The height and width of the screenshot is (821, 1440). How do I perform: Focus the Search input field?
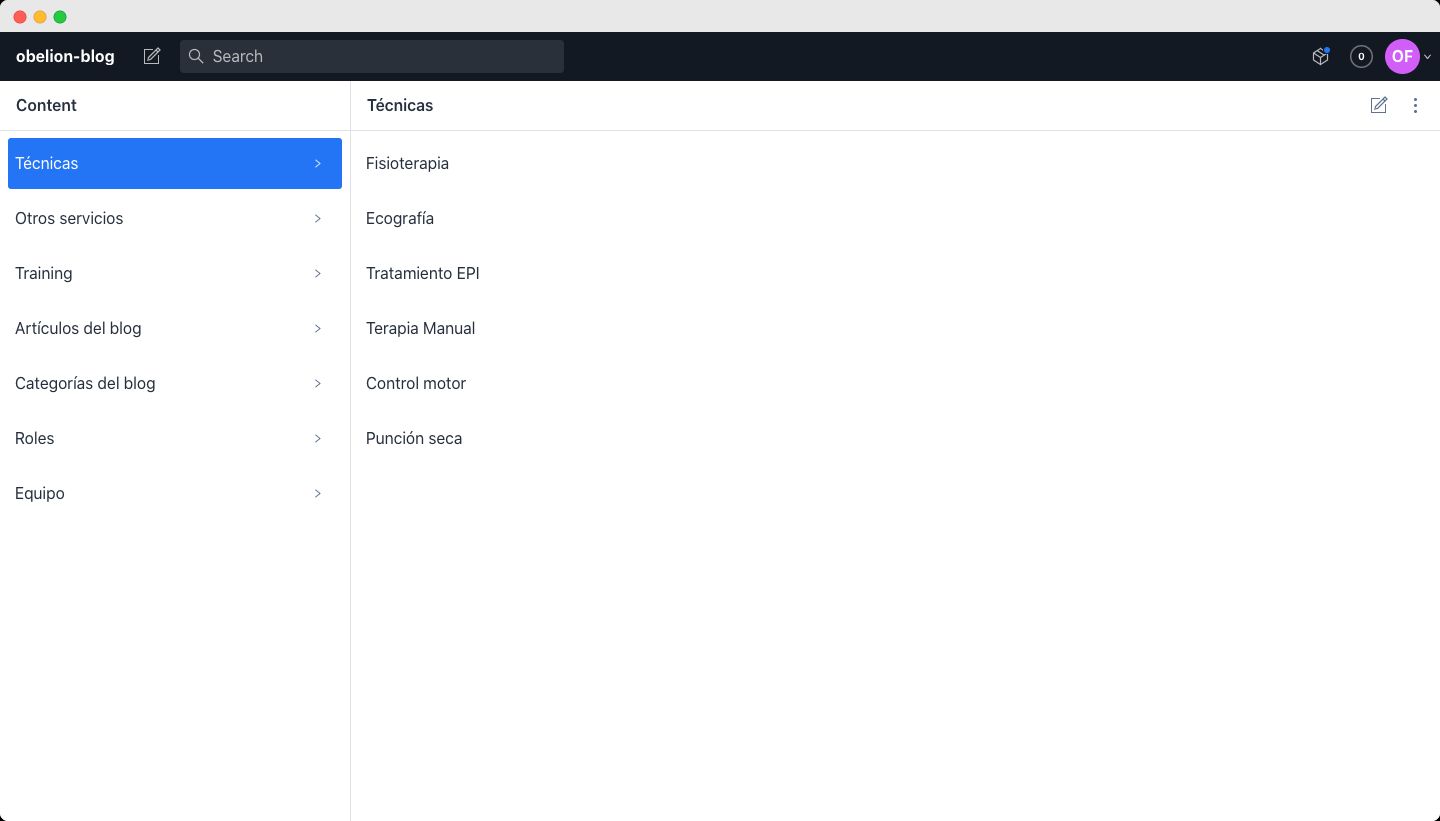coord(372,56)
